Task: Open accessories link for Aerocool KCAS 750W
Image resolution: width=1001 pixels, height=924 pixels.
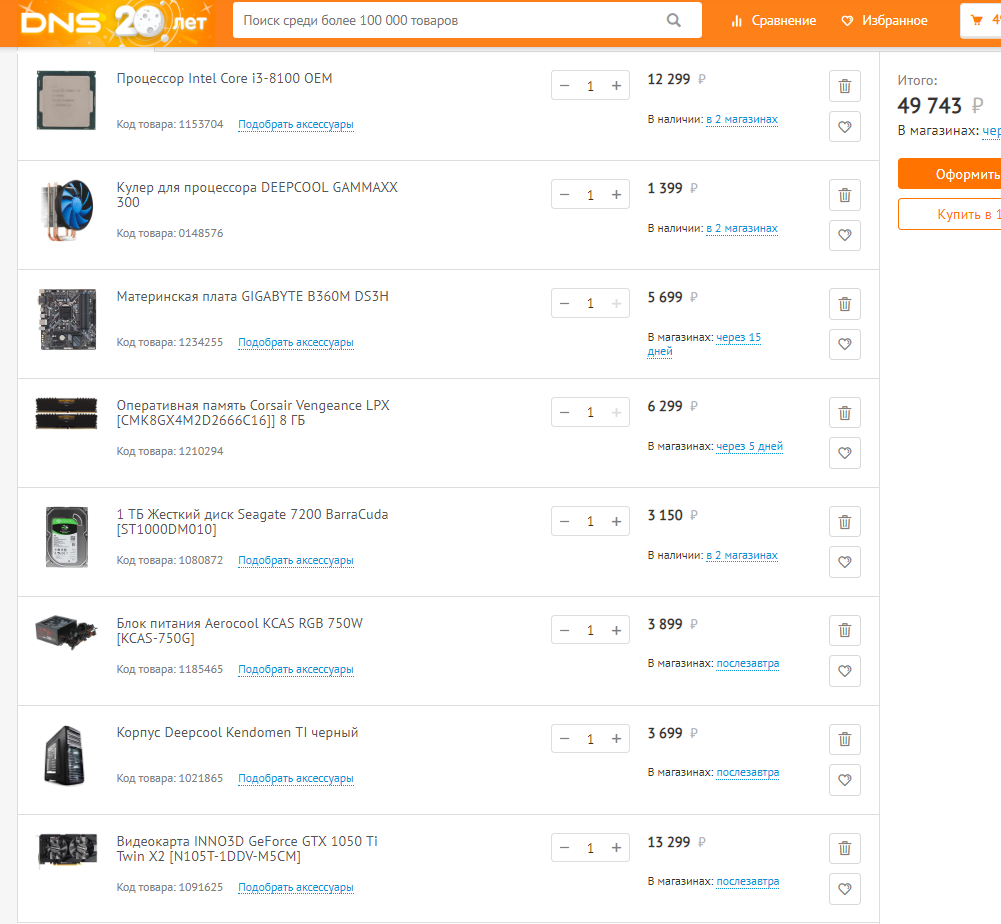Action: point(296,669)
